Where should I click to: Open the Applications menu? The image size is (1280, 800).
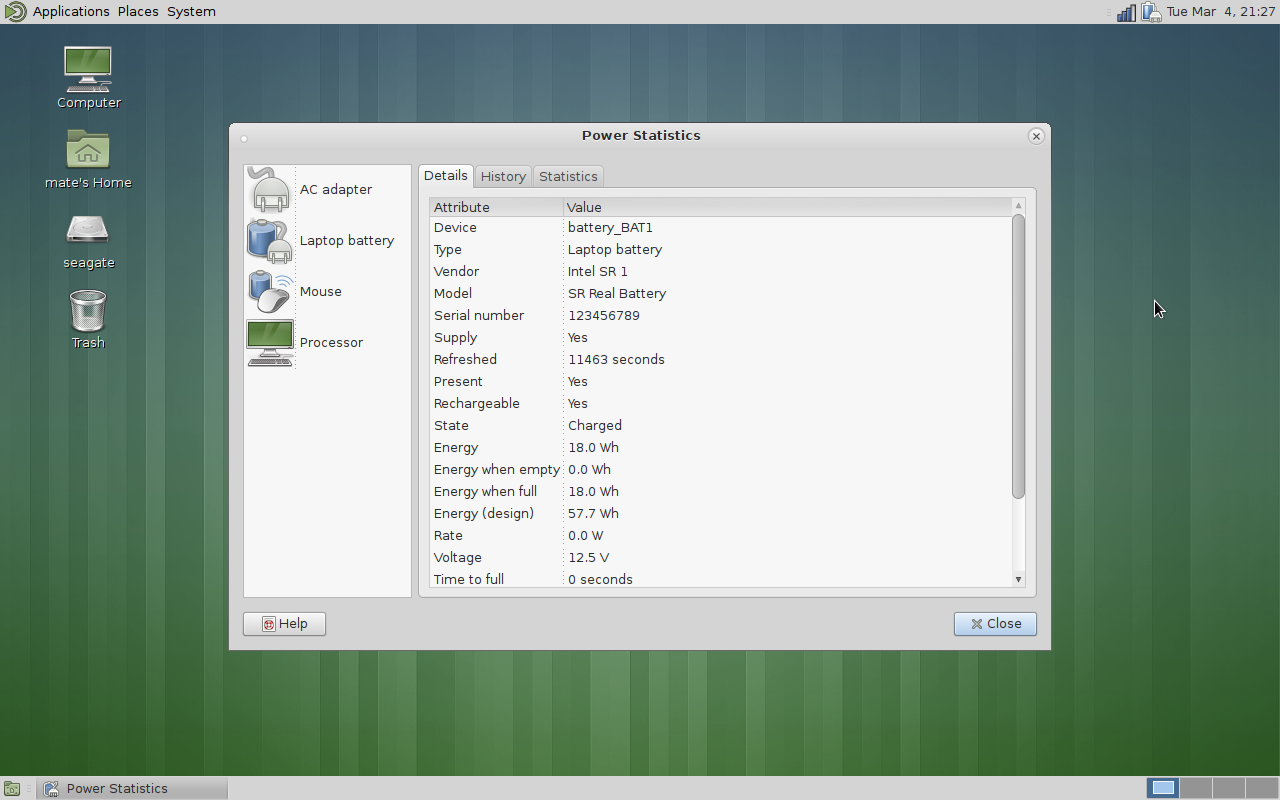(71, 12)
